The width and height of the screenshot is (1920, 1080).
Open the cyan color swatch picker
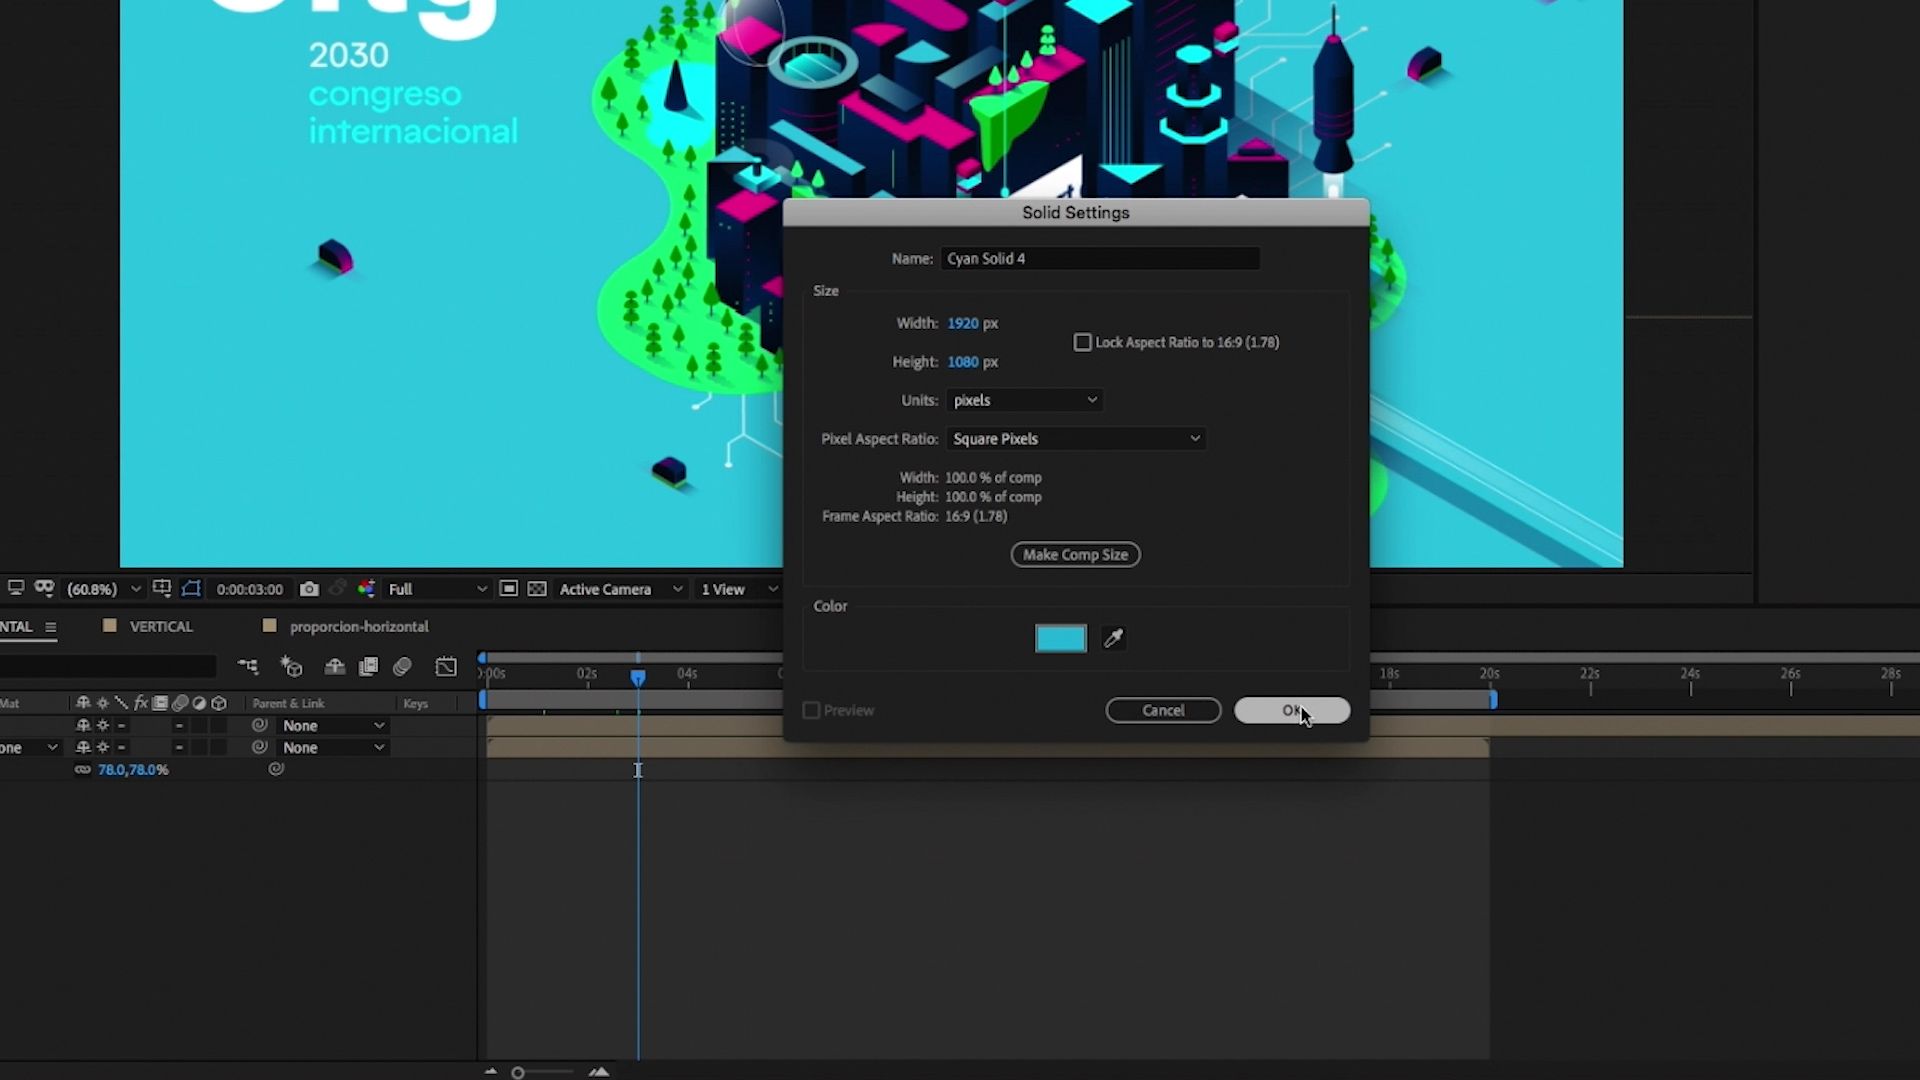pyautogui.click(x=1061, y=638)
